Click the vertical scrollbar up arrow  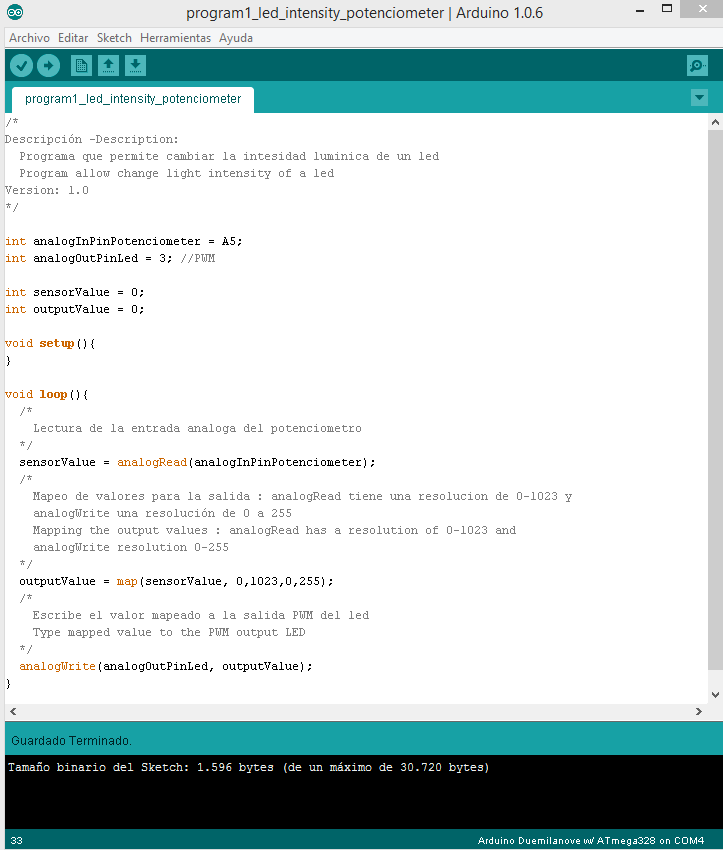[715, 123]
